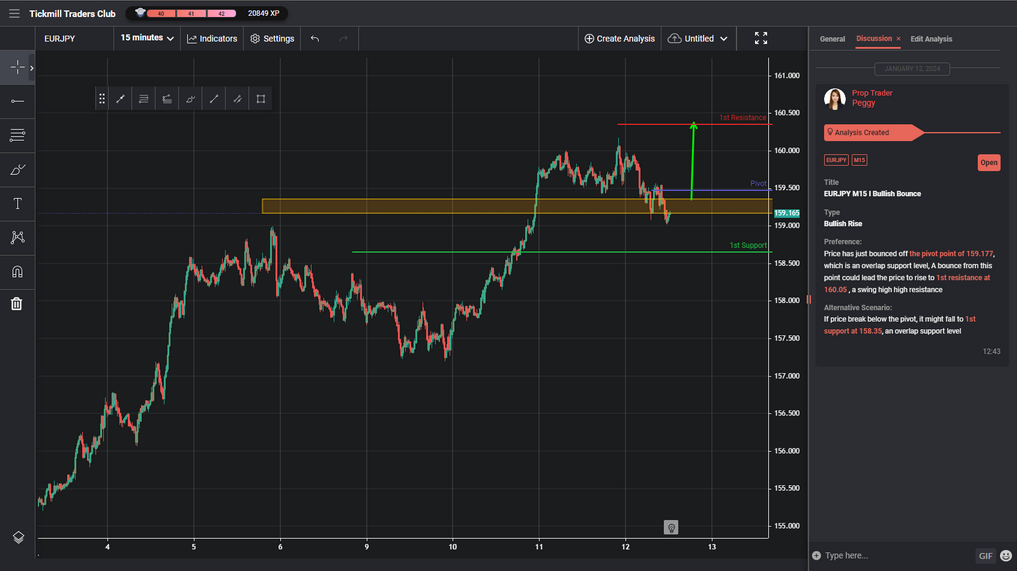1017x572 pixels.
Task: Click the 1st Resistance line label
Action: (743, 117)
